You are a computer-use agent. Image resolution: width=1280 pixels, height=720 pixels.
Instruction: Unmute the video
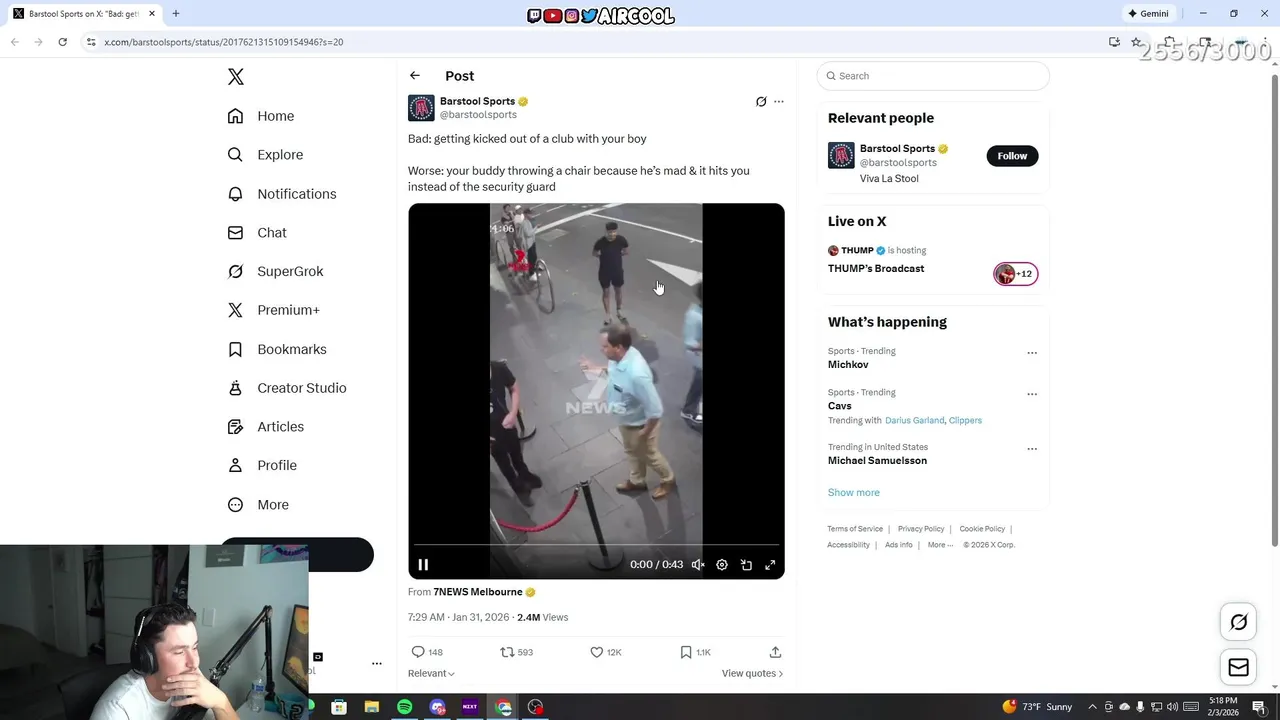pos(698,565)
